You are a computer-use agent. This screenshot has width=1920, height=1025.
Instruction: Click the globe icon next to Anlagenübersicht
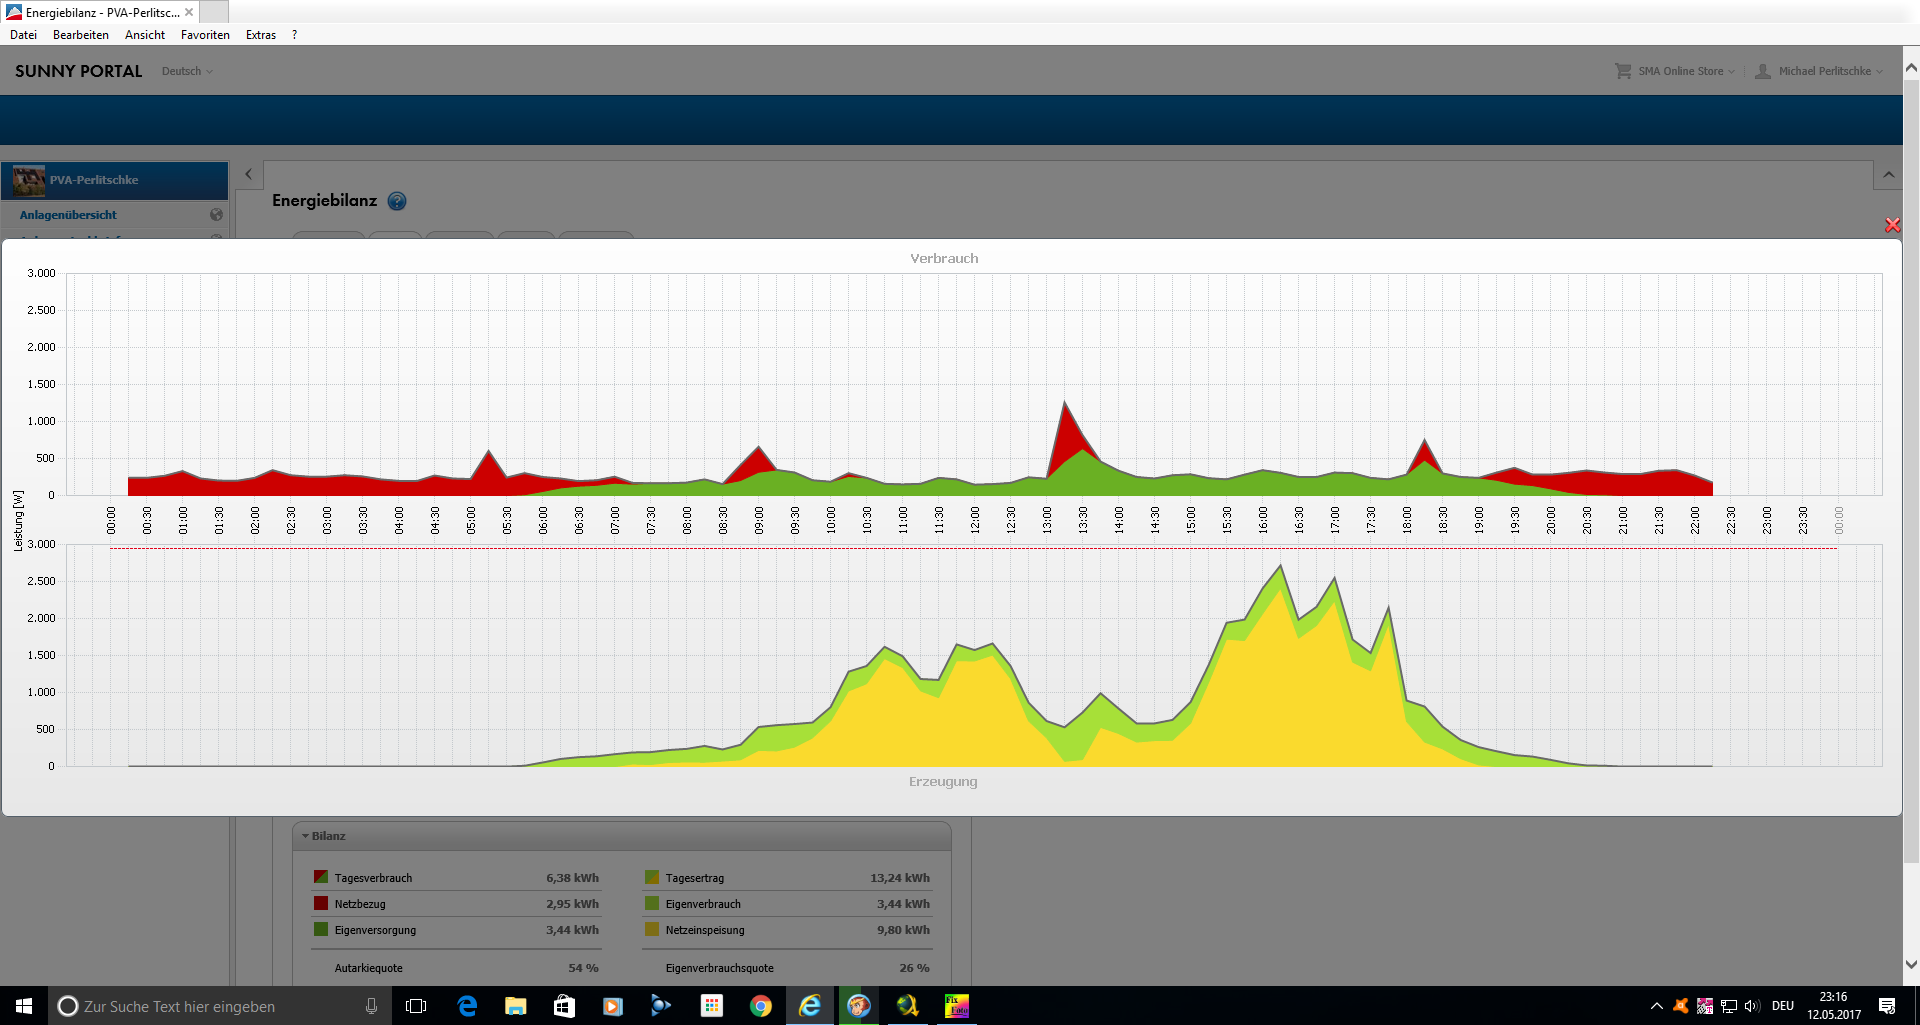coord(216,215)
